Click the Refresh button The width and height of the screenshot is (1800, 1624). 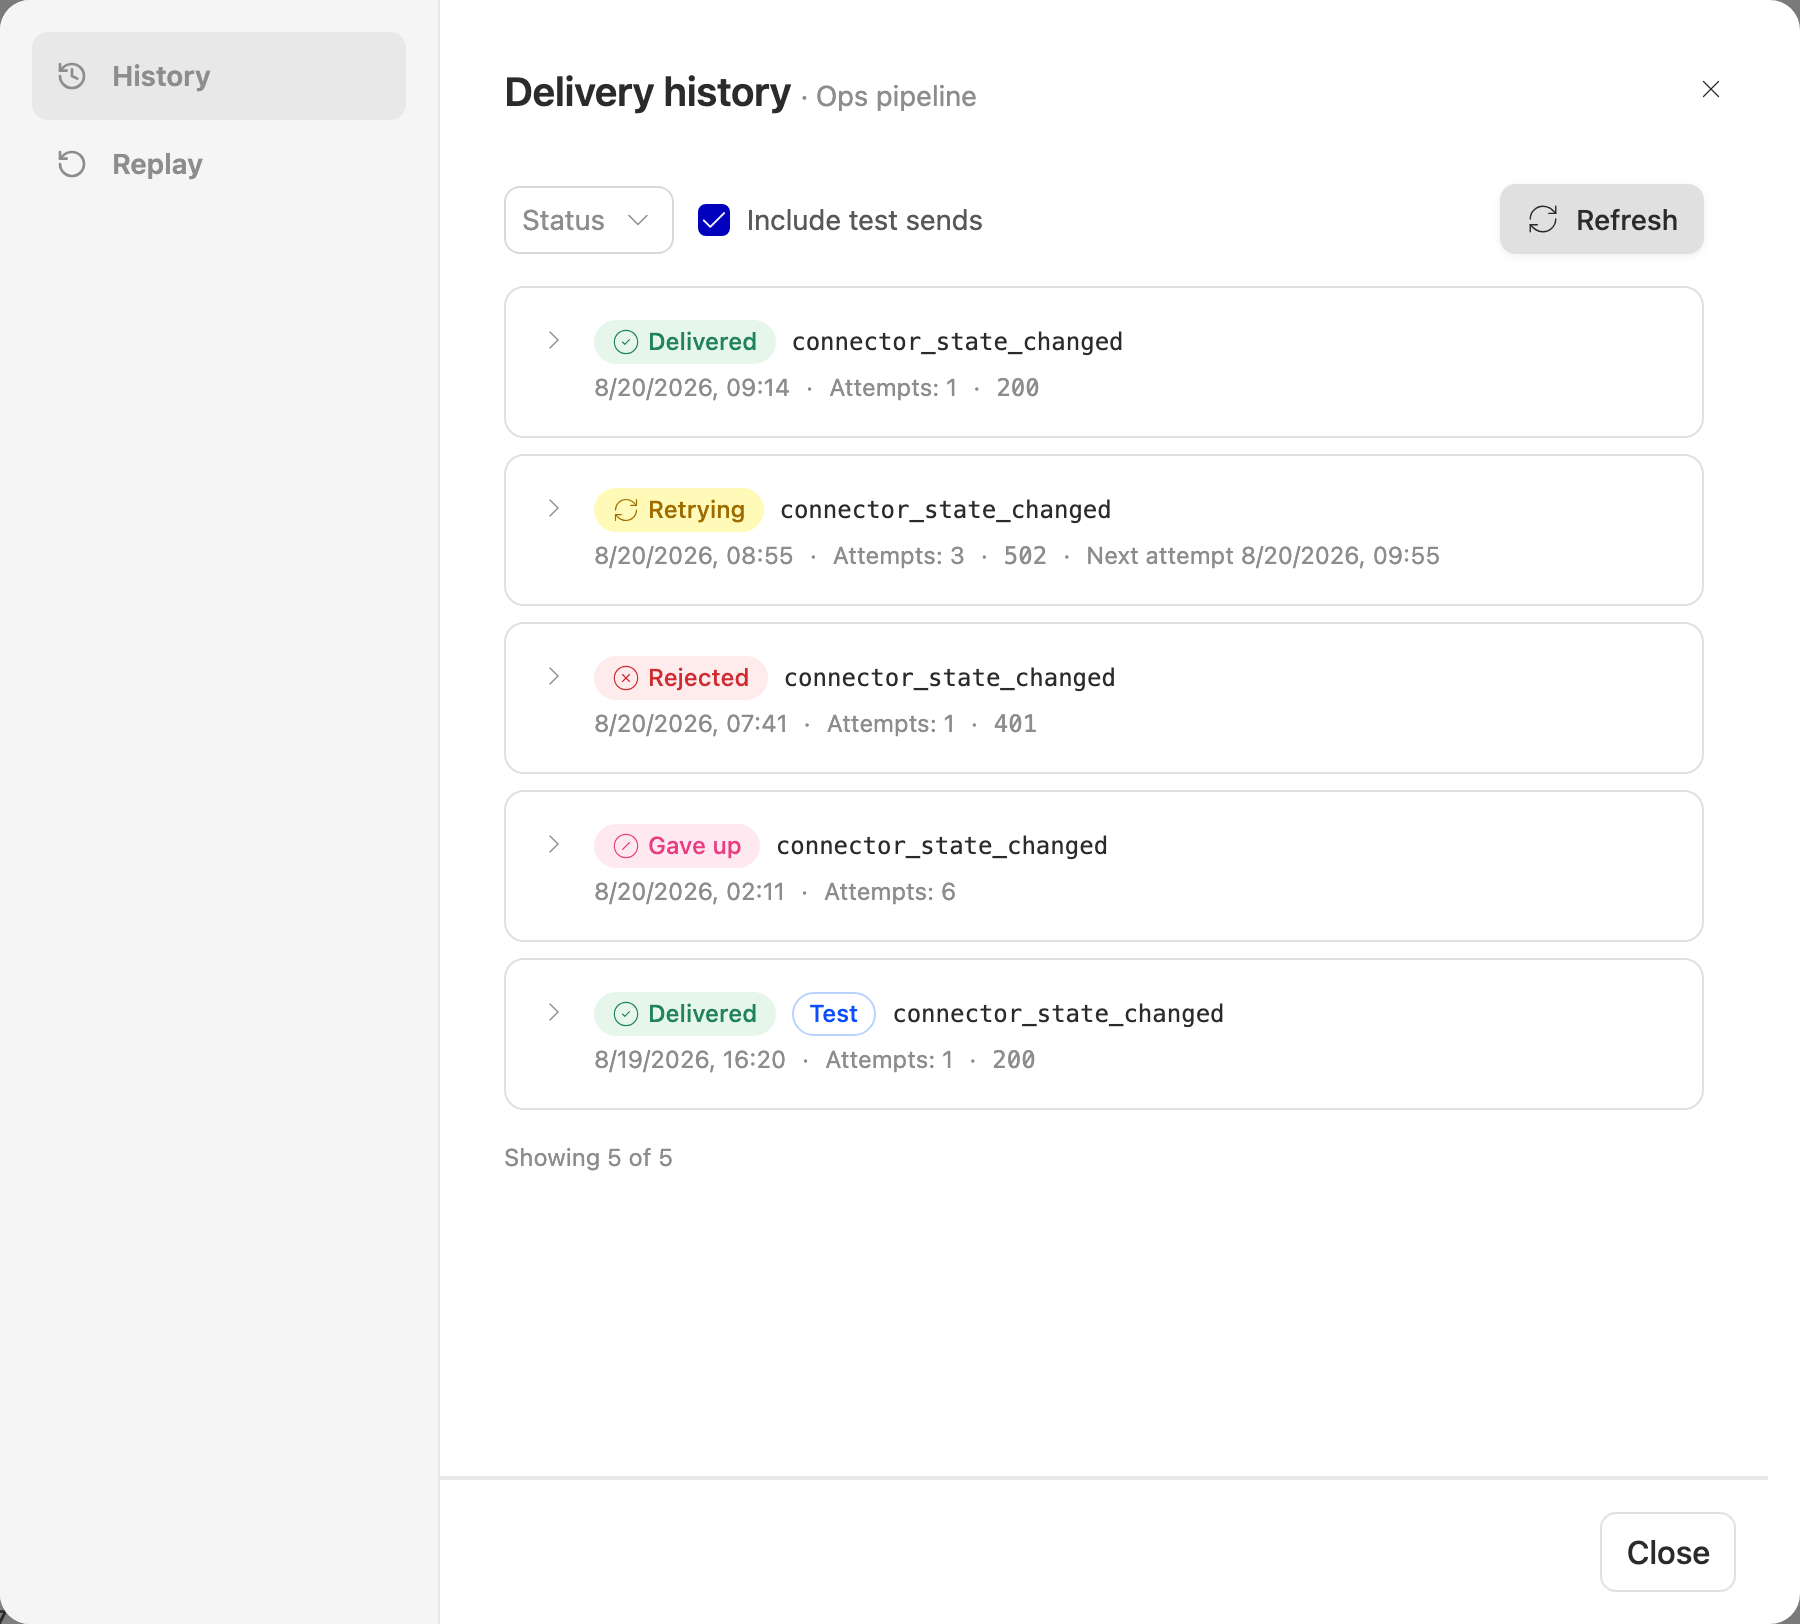point(1602,219)
